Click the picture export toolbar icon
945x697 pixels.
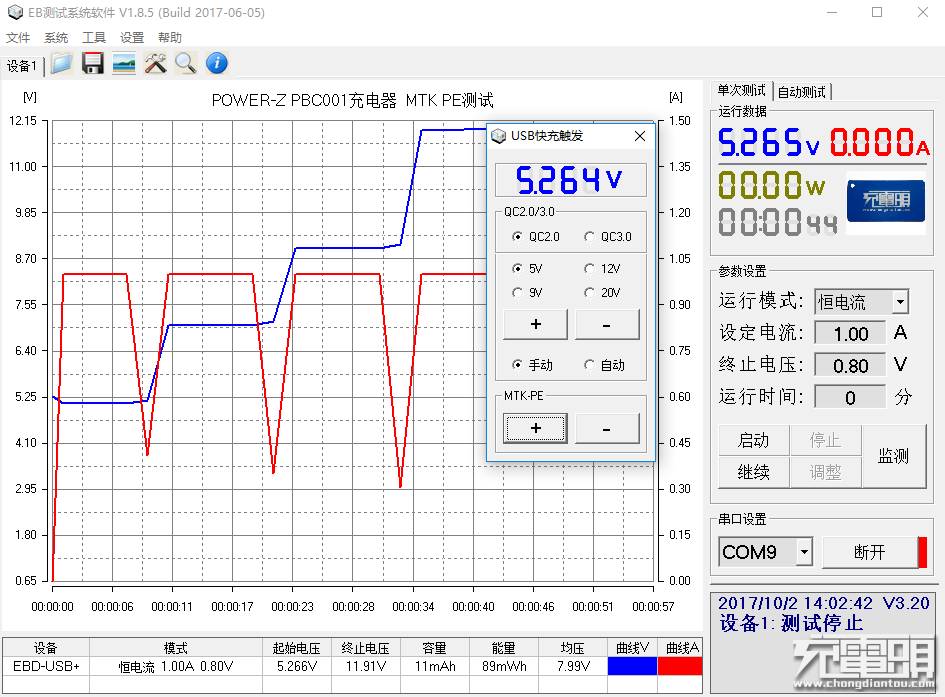click(x=124, y=63)
